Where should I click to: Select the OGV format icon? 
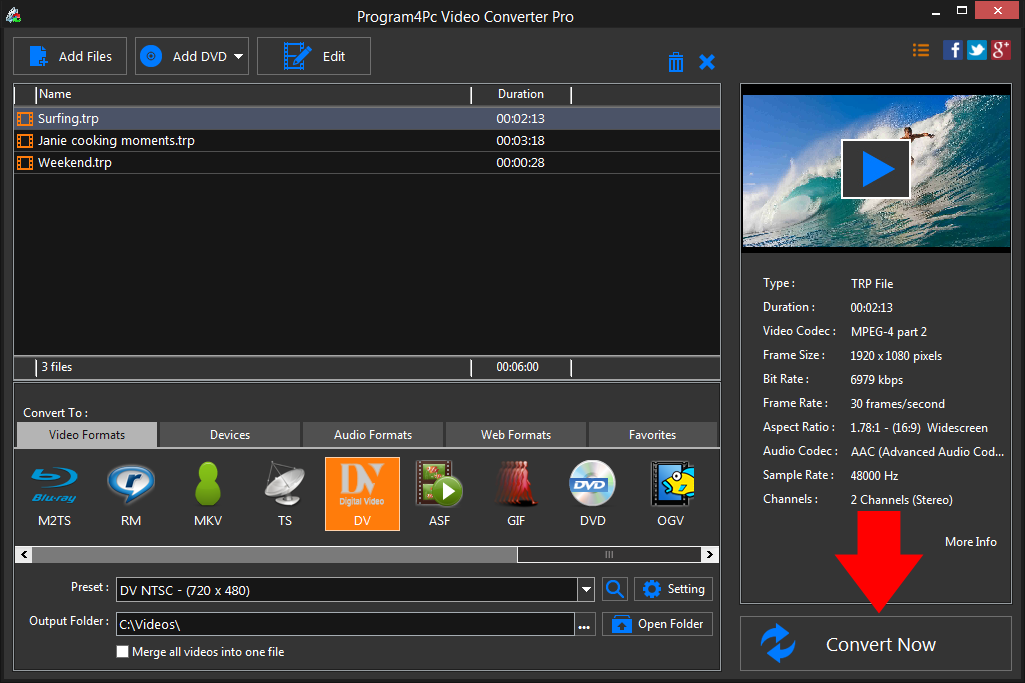coord(670,493)
